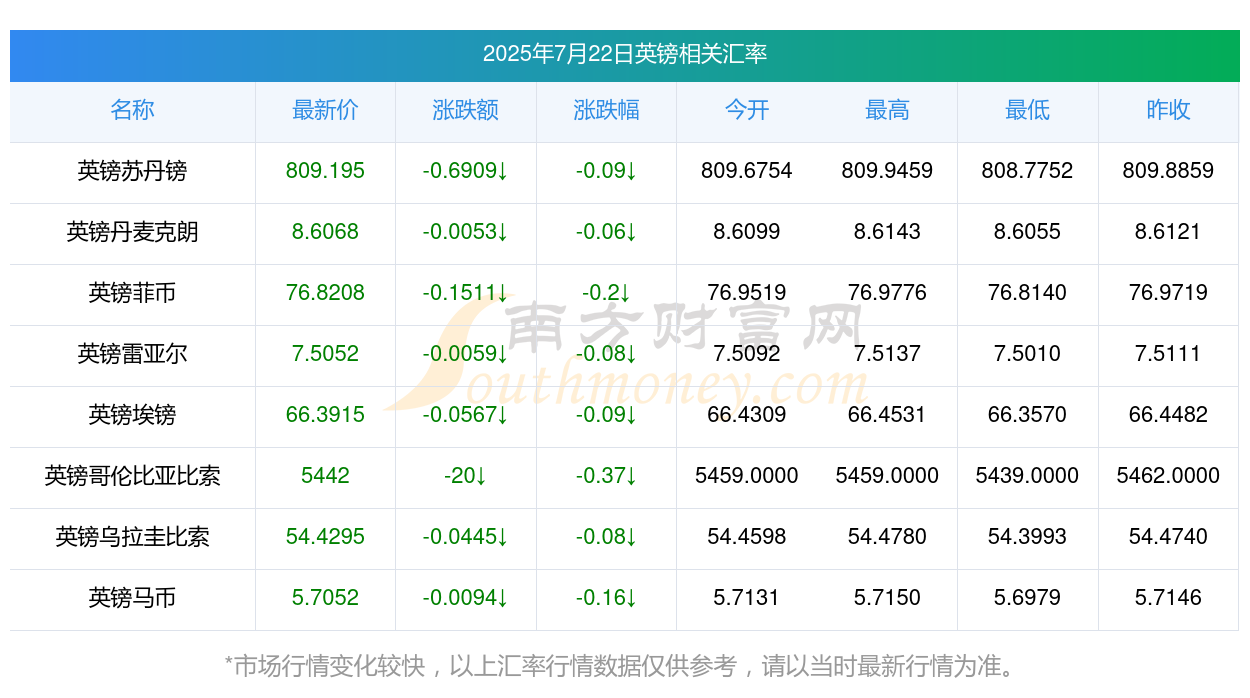This screenshot has height=698, width=1250.
Task: Select the 最低 column header
Action: coord(1027,110)
